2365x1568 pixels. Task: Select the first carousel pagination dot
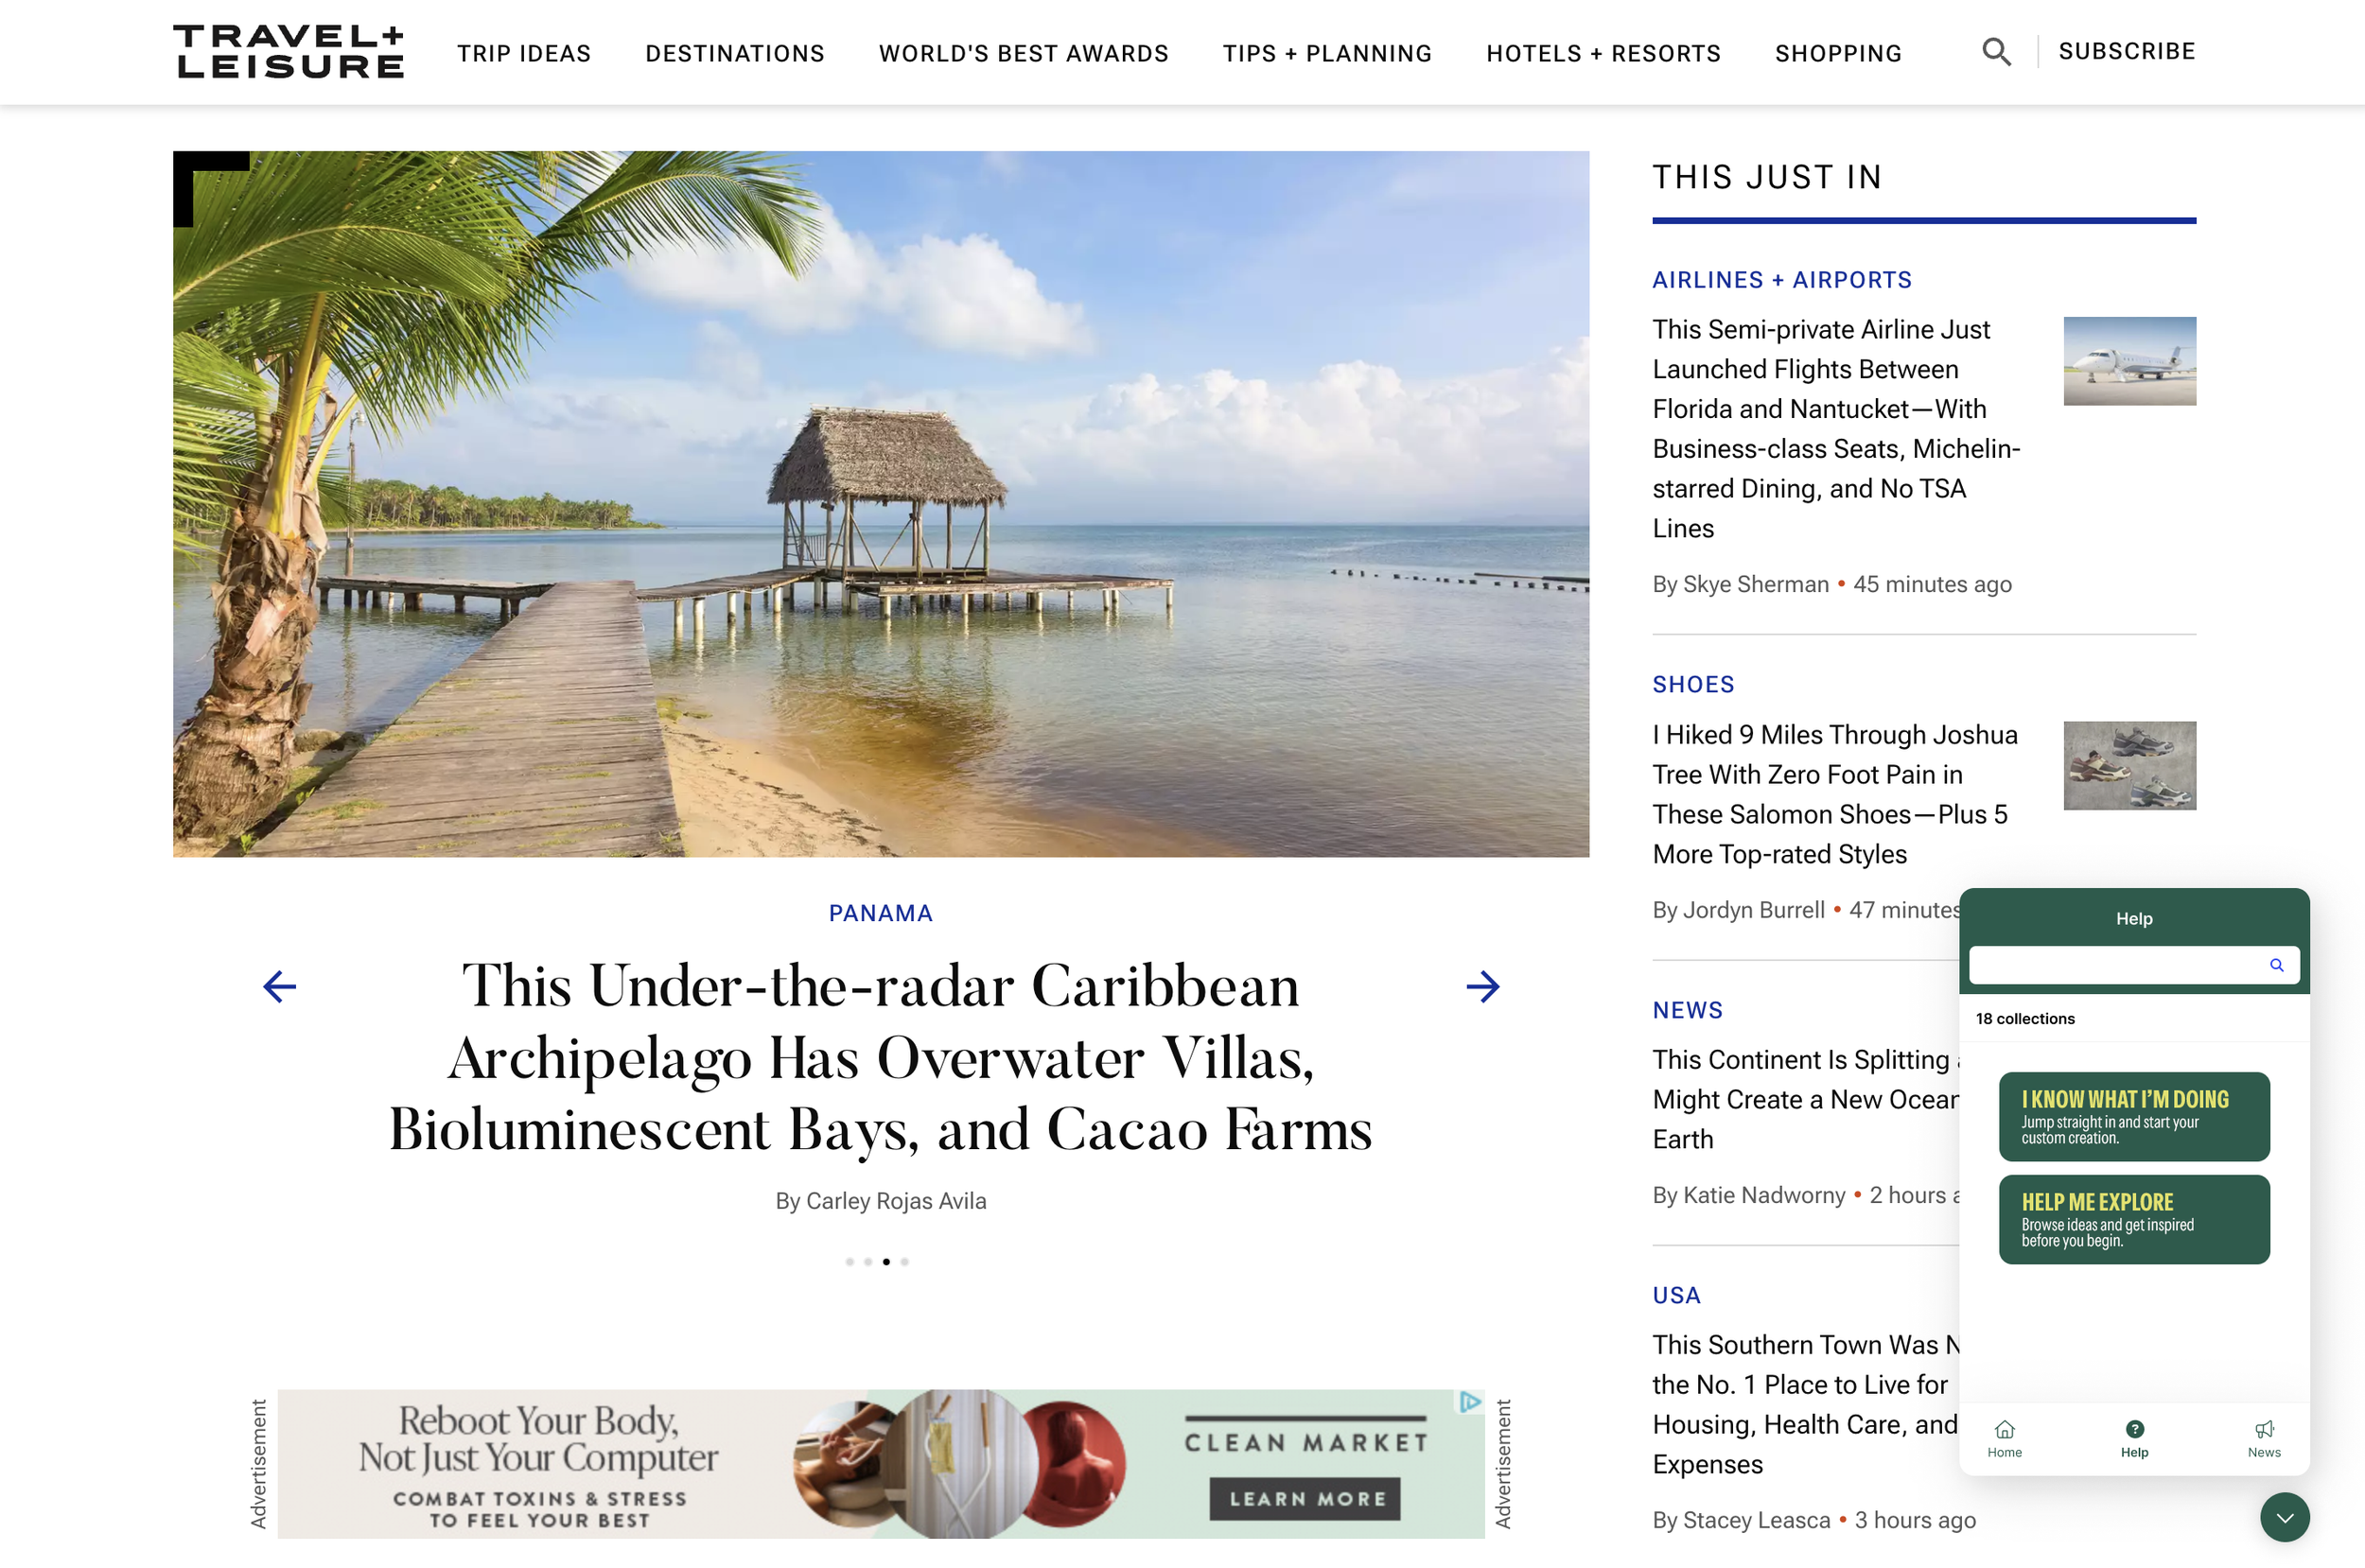click(x=849, y=1262)
